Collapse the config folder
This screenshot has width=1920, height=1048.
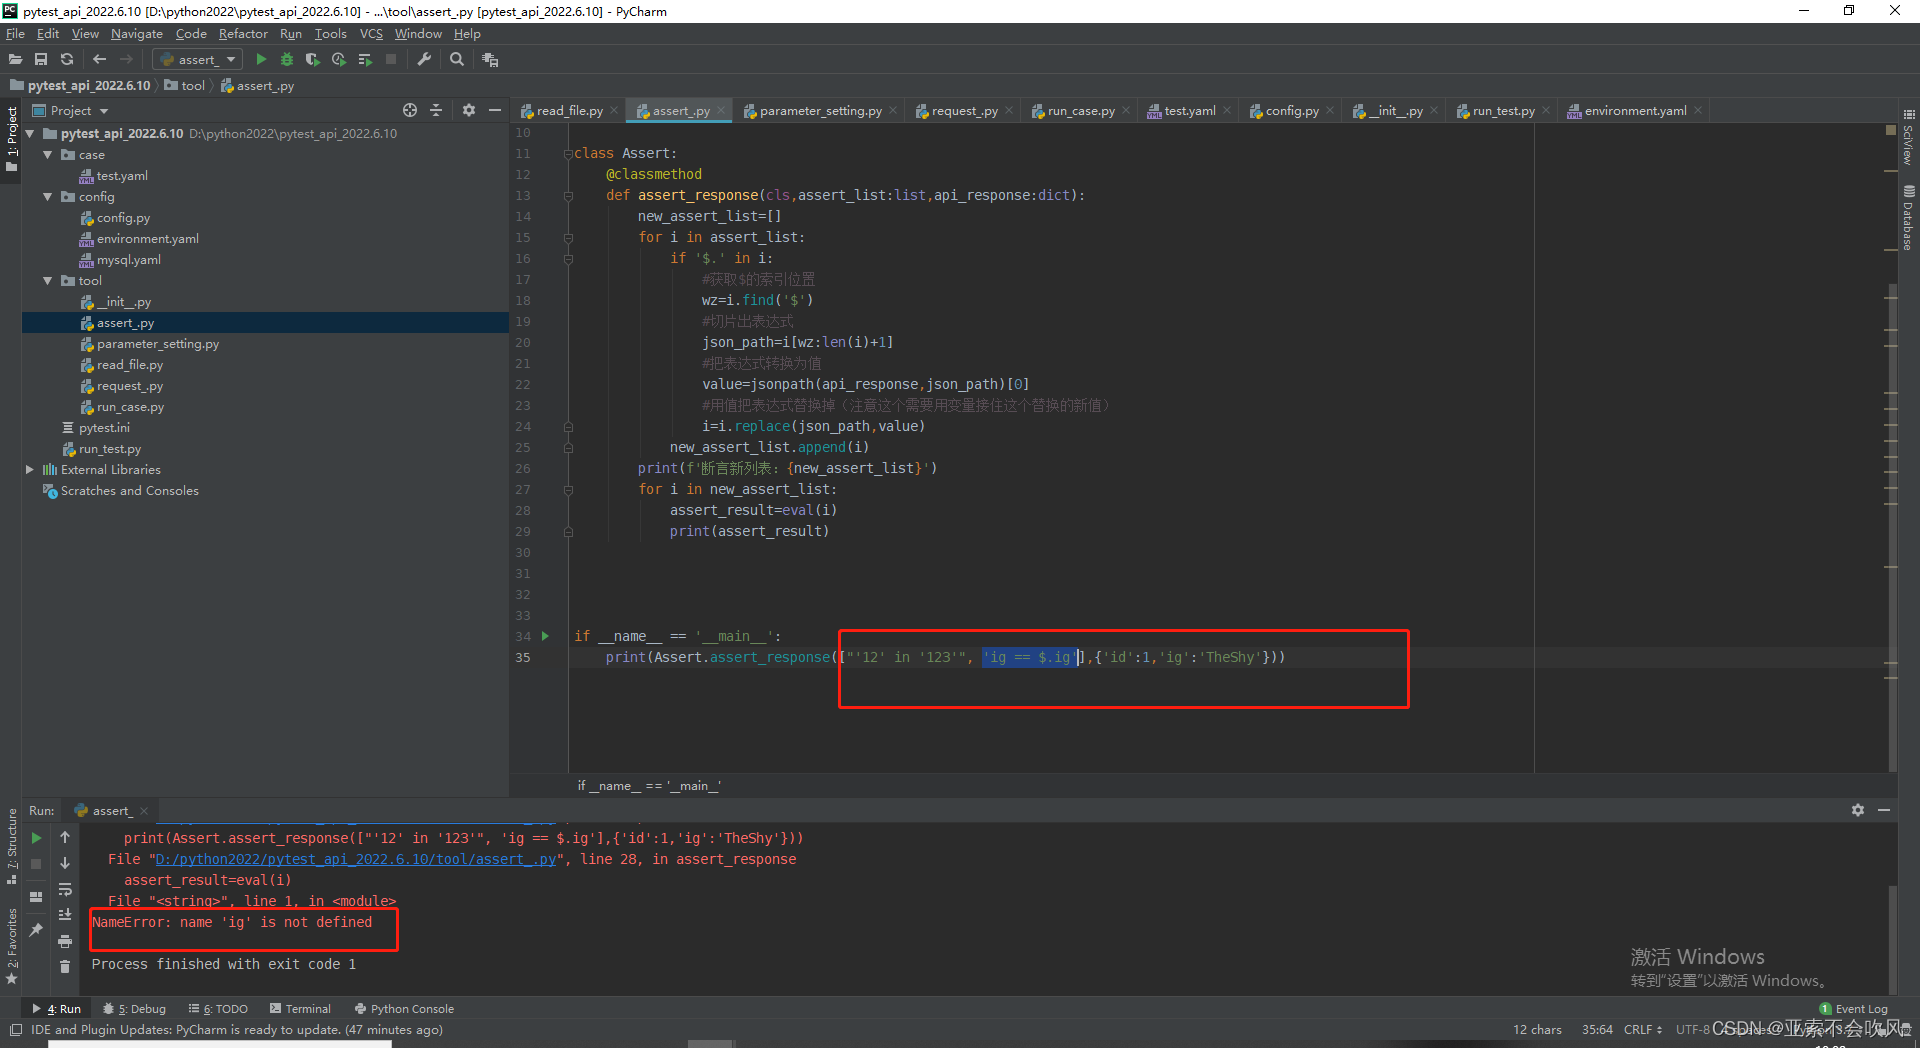(47, 197)
